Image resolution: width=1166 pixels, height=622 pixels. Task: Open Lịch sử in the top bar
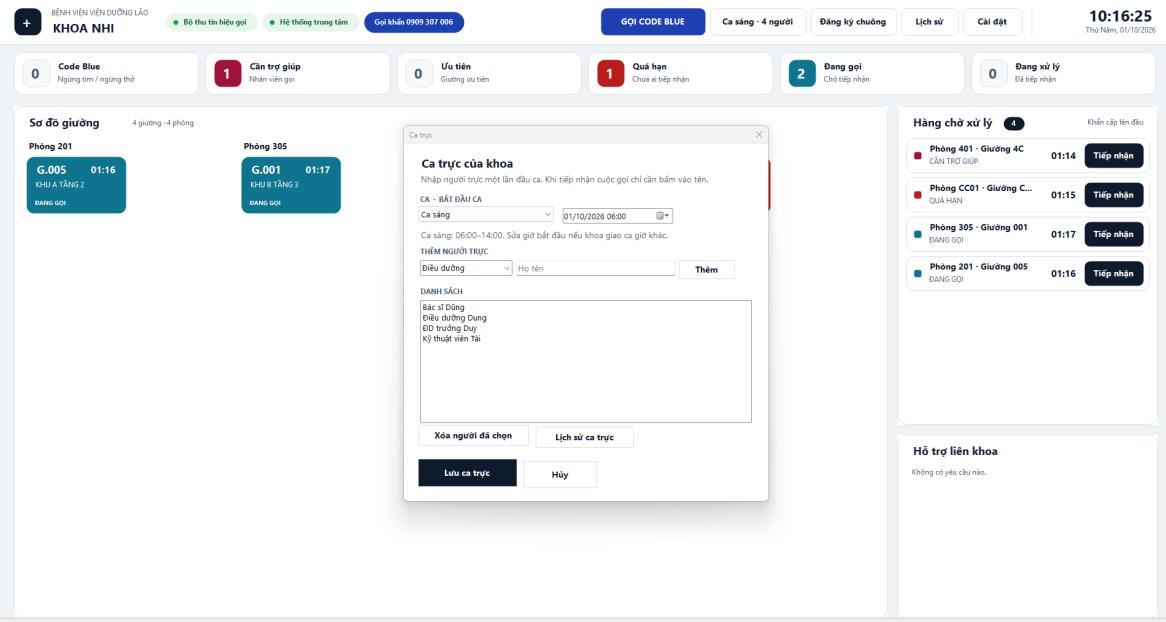click(929, 22)
